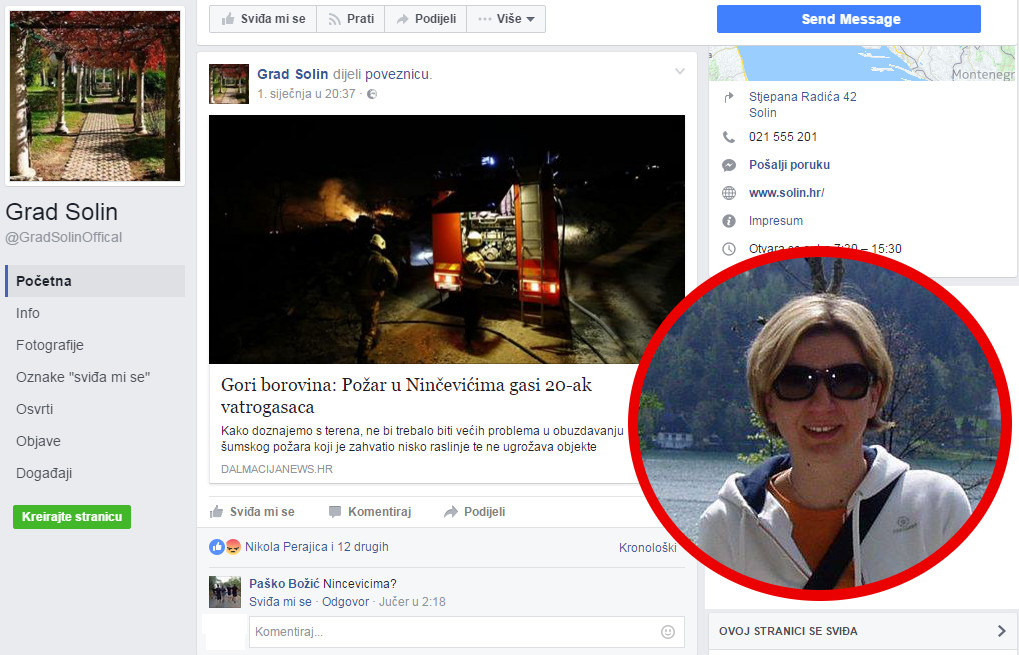Open the Fotografije tab in sidebar

tap(50, 345)
